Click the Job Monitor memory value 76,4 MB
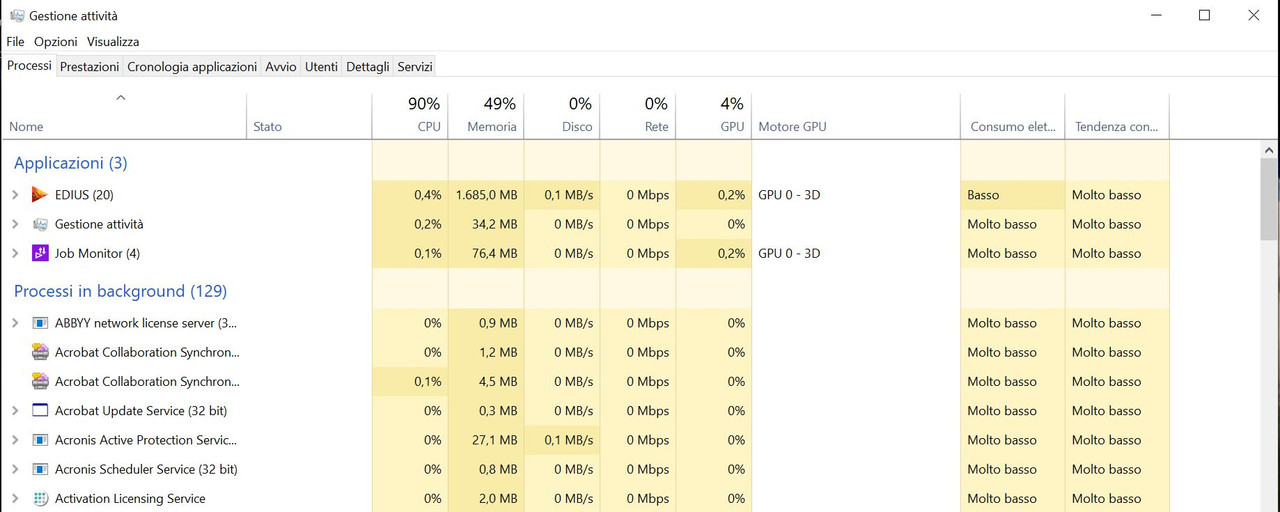 tap(486, 253)
